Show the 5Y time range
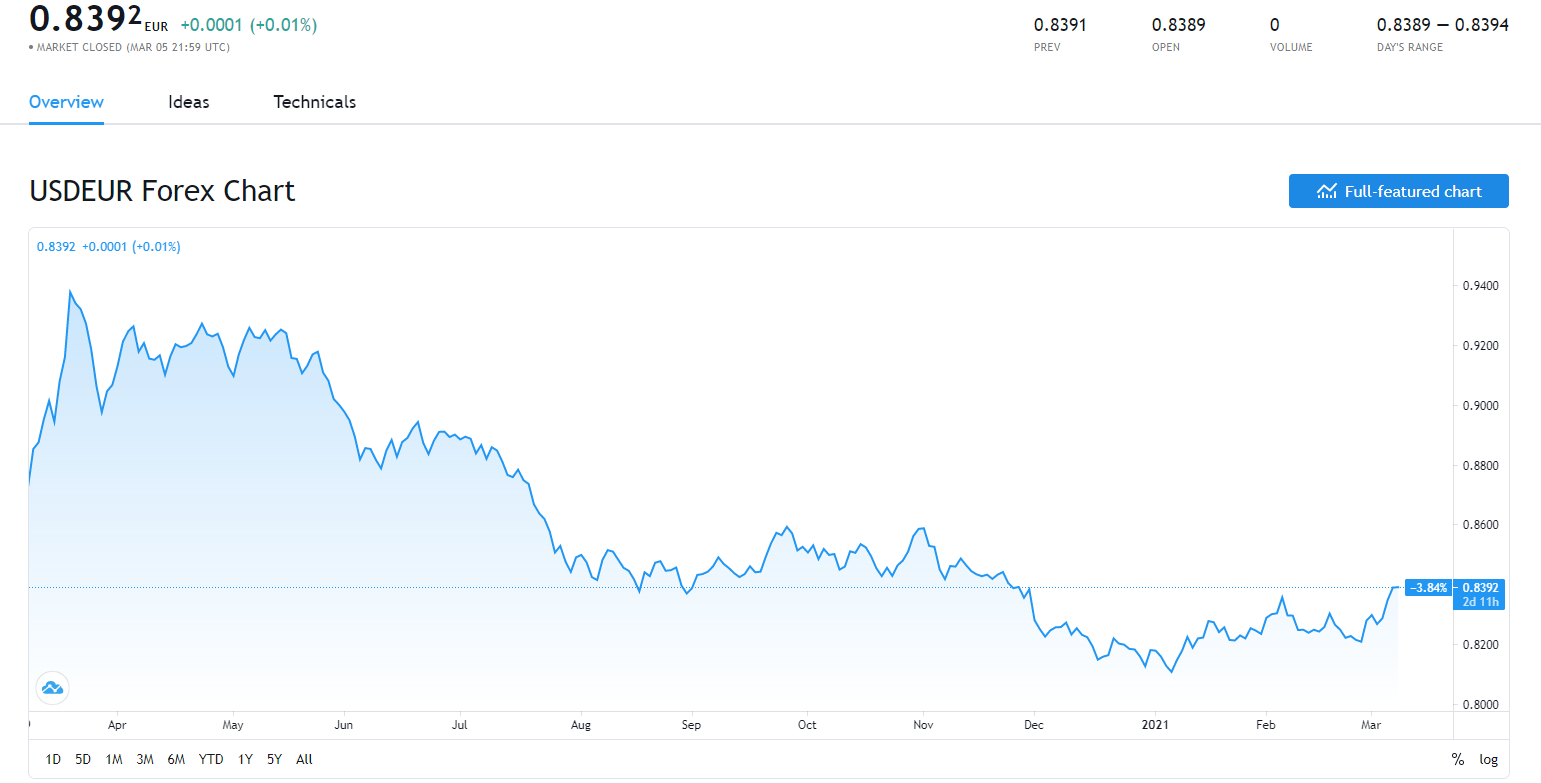 pyautogui.click(x=274, y=759)
